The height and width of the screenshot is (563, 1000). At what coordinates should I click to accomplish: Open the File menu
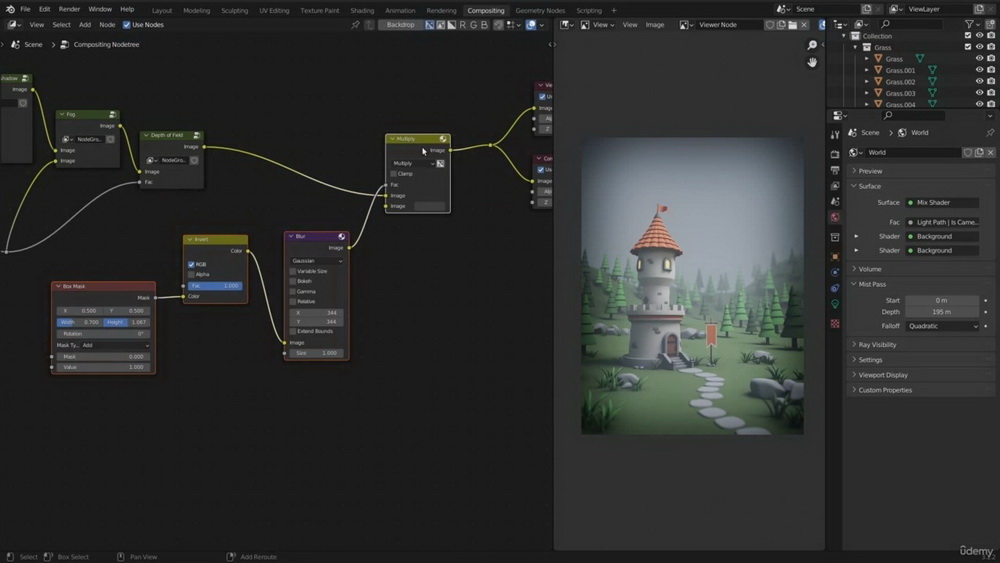26,10
